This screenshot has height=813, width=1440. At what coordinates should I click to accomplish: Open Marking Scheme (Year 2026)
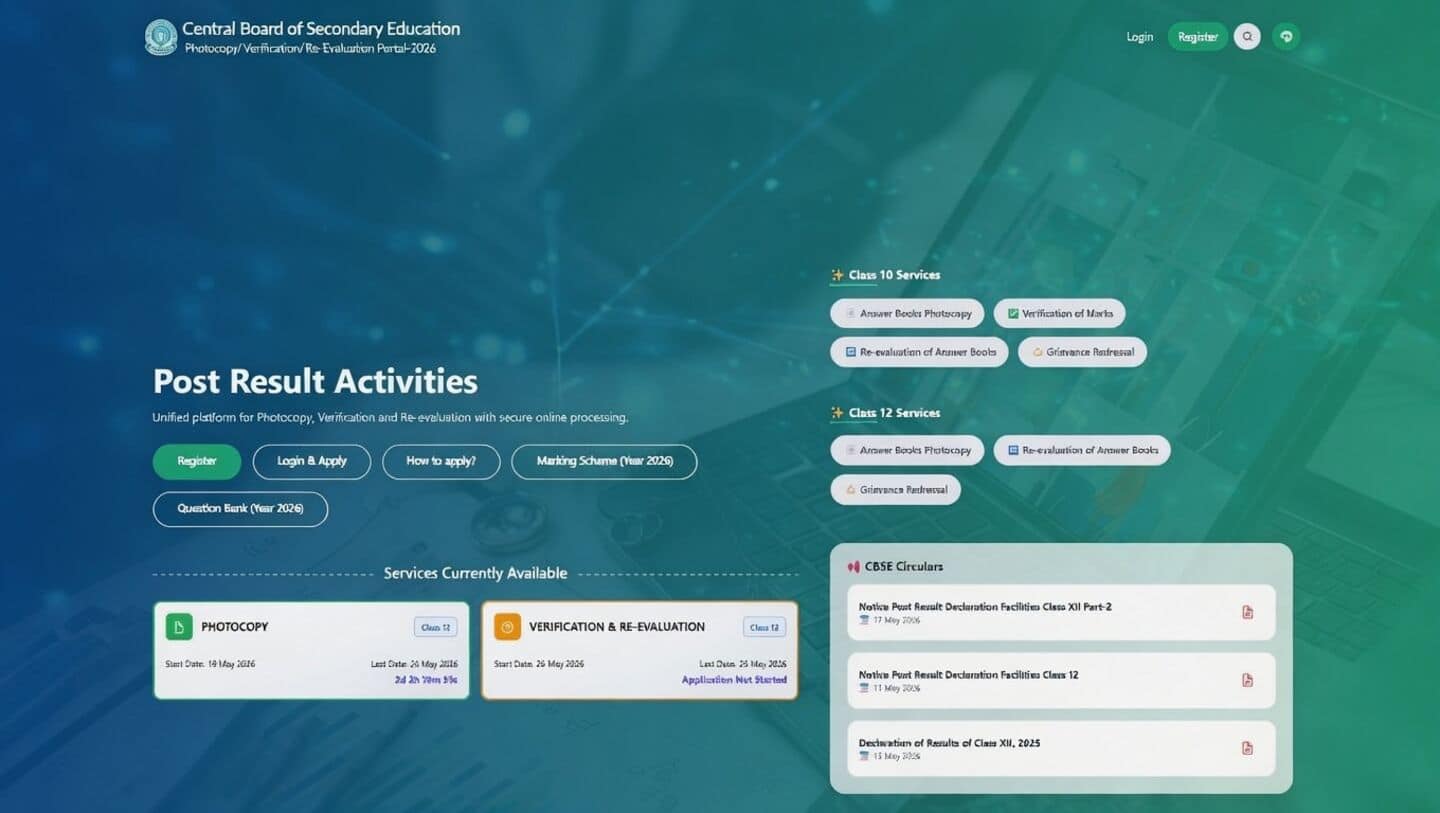[604, 461]
